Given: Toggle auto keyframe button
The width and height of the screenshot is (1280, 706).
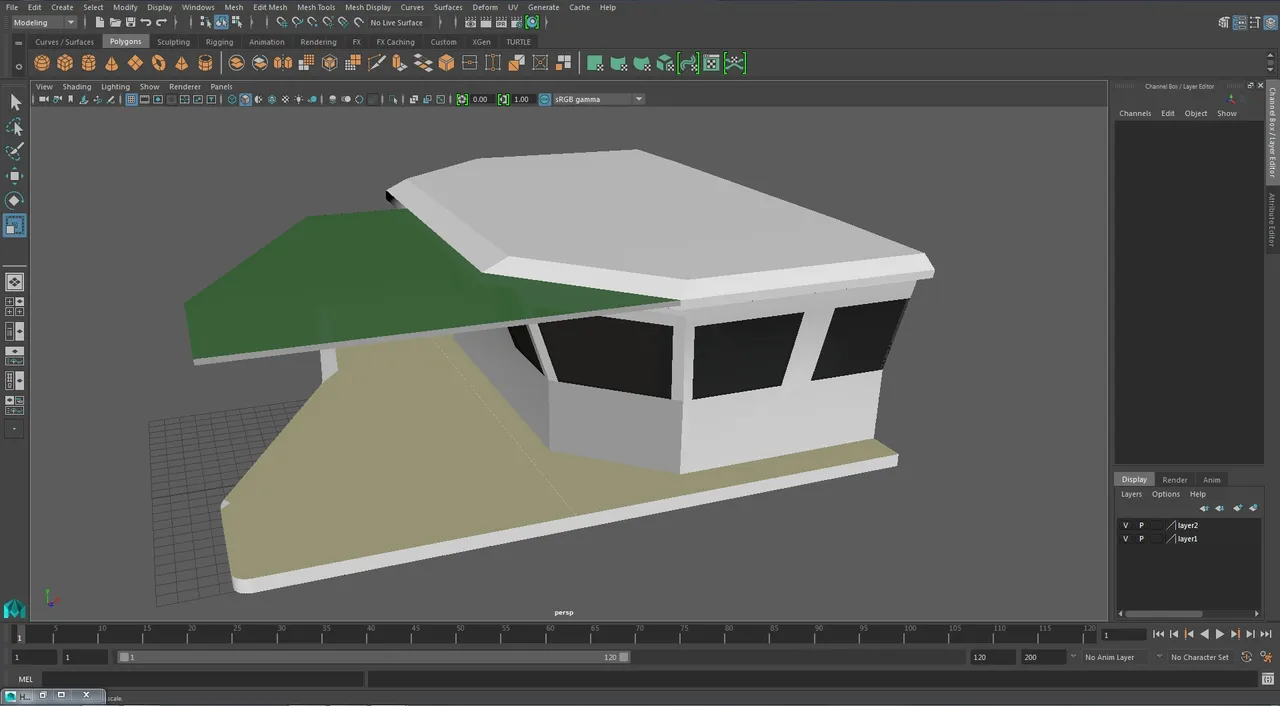Looking at the screenshot, I should click(1246, 657).
